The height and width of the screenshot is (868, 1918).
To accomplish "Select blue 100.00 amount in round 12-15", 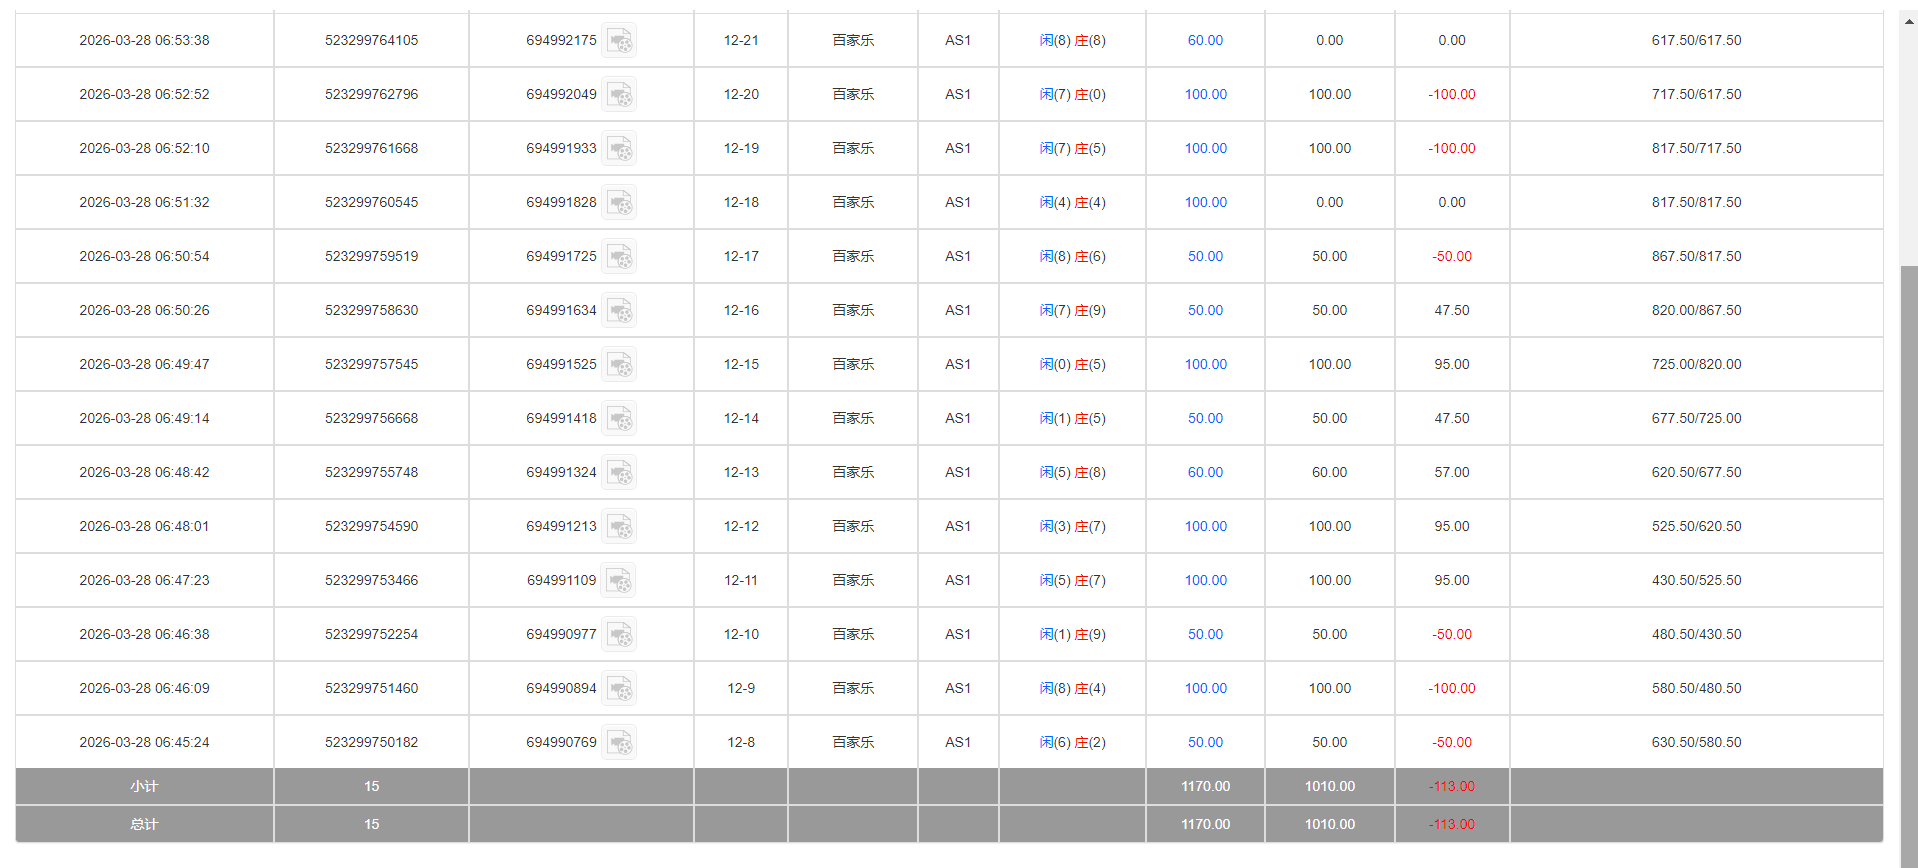I will click(1205, 364).
